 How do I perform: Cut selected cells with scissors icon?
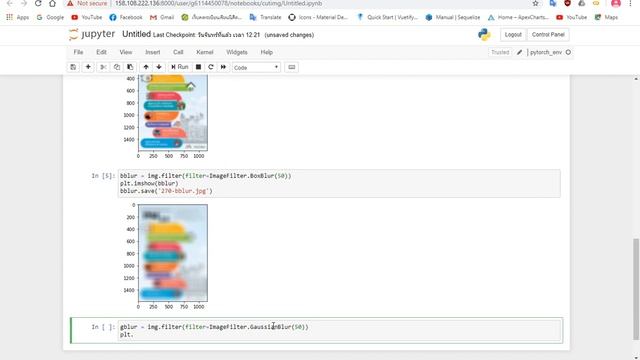point(103,67)
